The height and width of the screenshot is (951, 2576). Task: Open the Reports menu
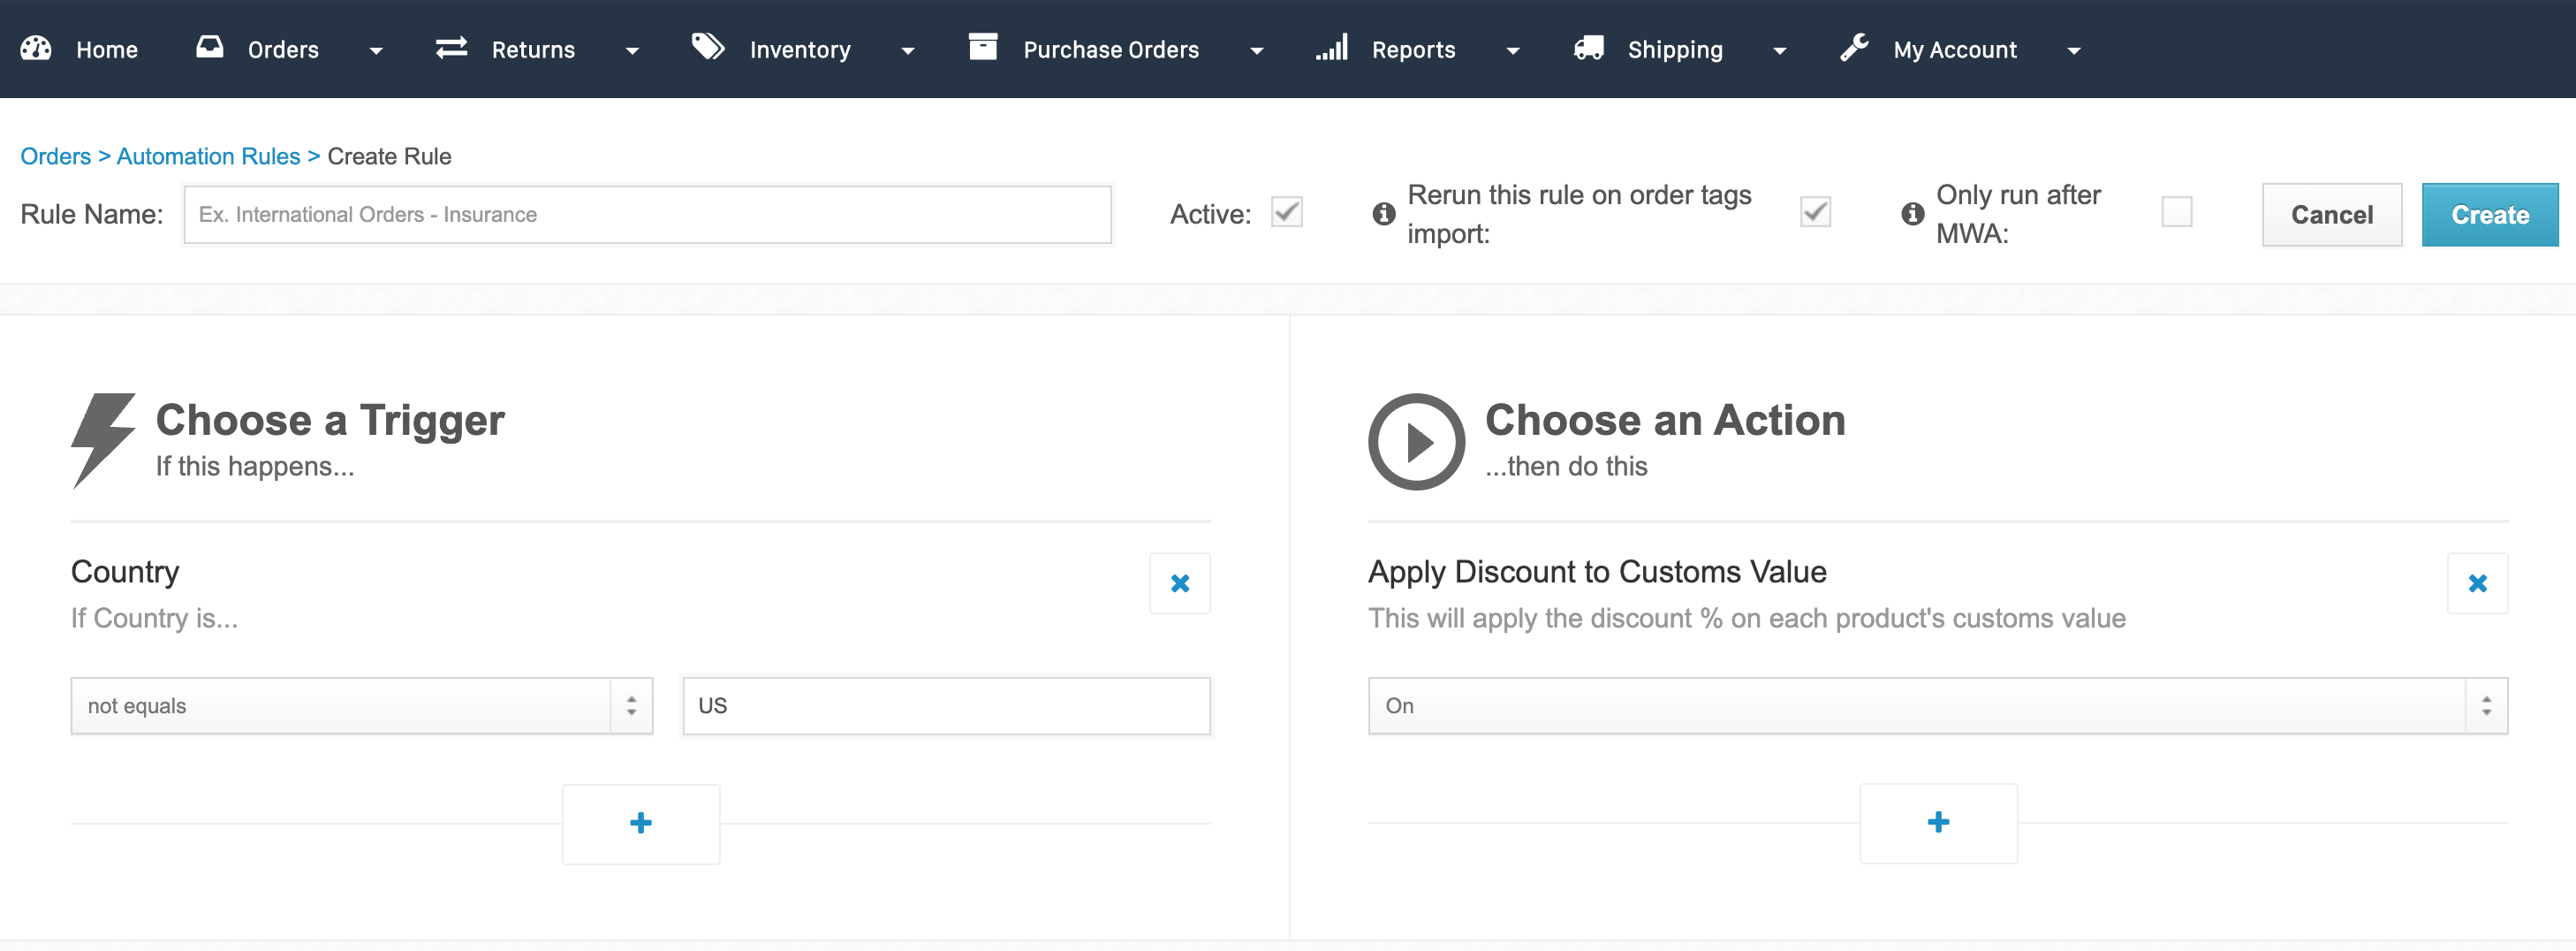(x=1413, y=49)
